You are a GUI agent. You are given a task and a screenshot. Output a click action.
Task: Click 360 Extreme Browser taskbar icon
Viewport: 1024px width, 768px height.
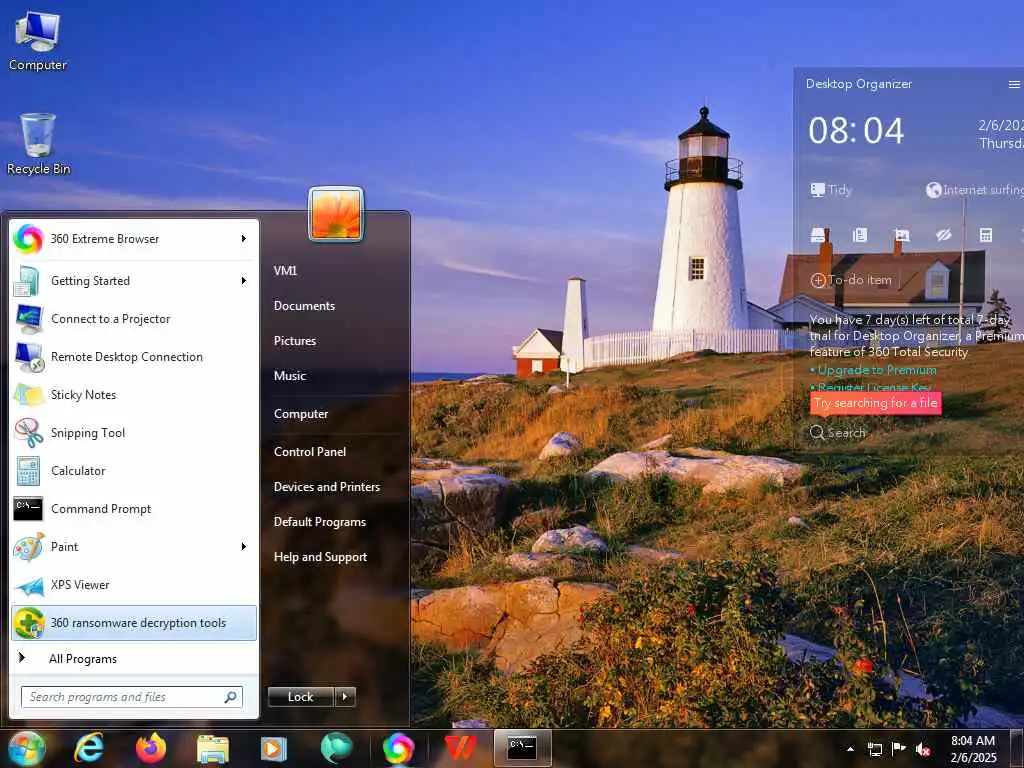point(398,748)
